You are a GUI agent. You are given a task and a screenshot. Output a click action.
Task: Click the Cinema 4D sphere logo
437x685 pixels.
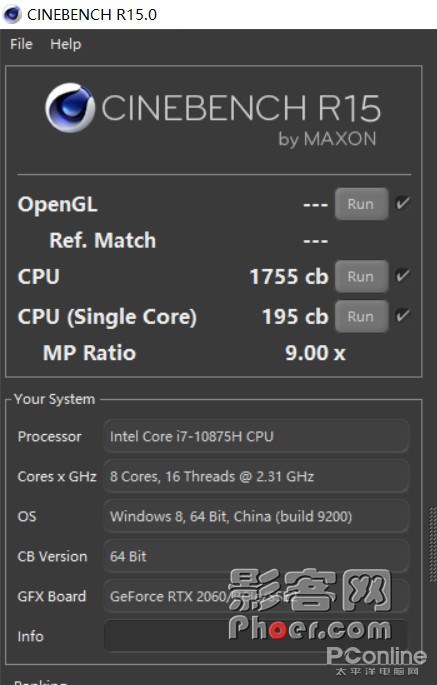70,108
